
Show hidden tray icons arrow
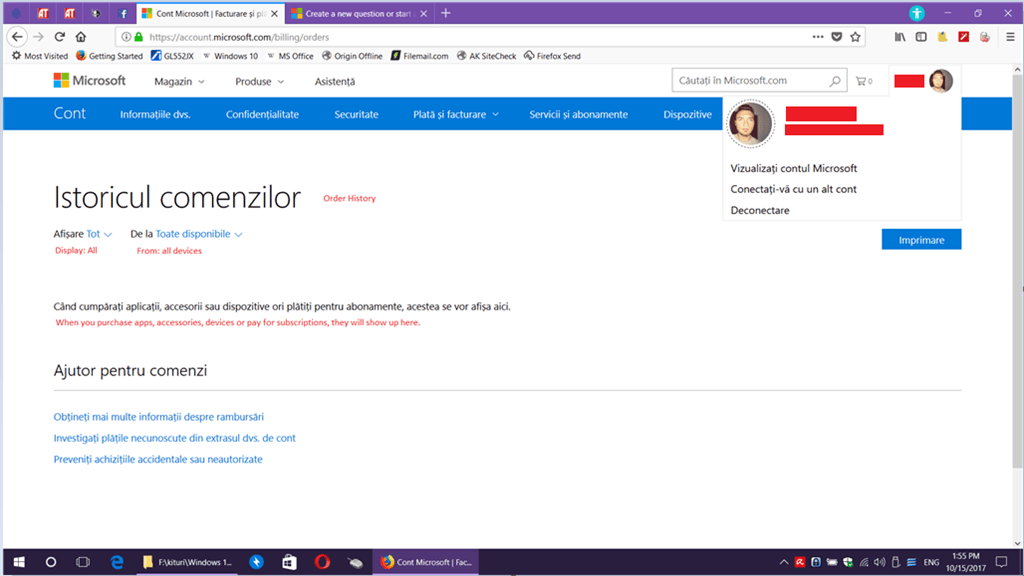784,562
